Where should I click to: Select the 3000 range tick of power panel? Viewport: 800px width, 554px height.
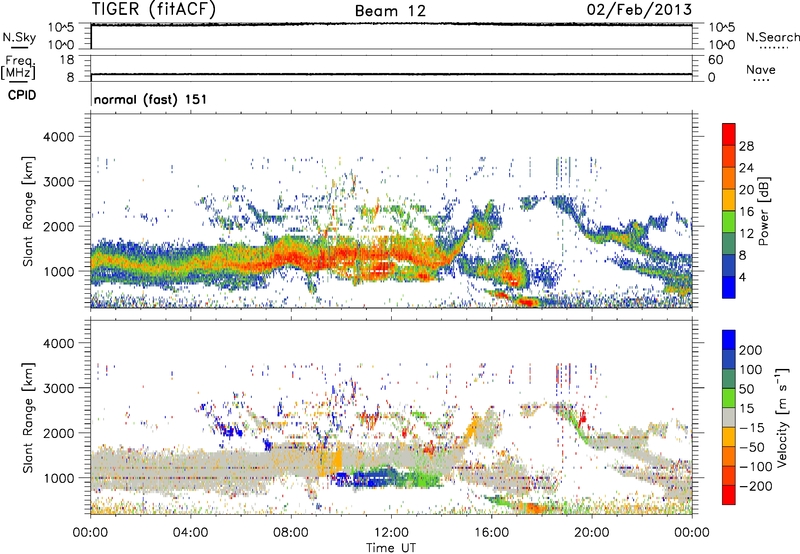coord(59,182)
